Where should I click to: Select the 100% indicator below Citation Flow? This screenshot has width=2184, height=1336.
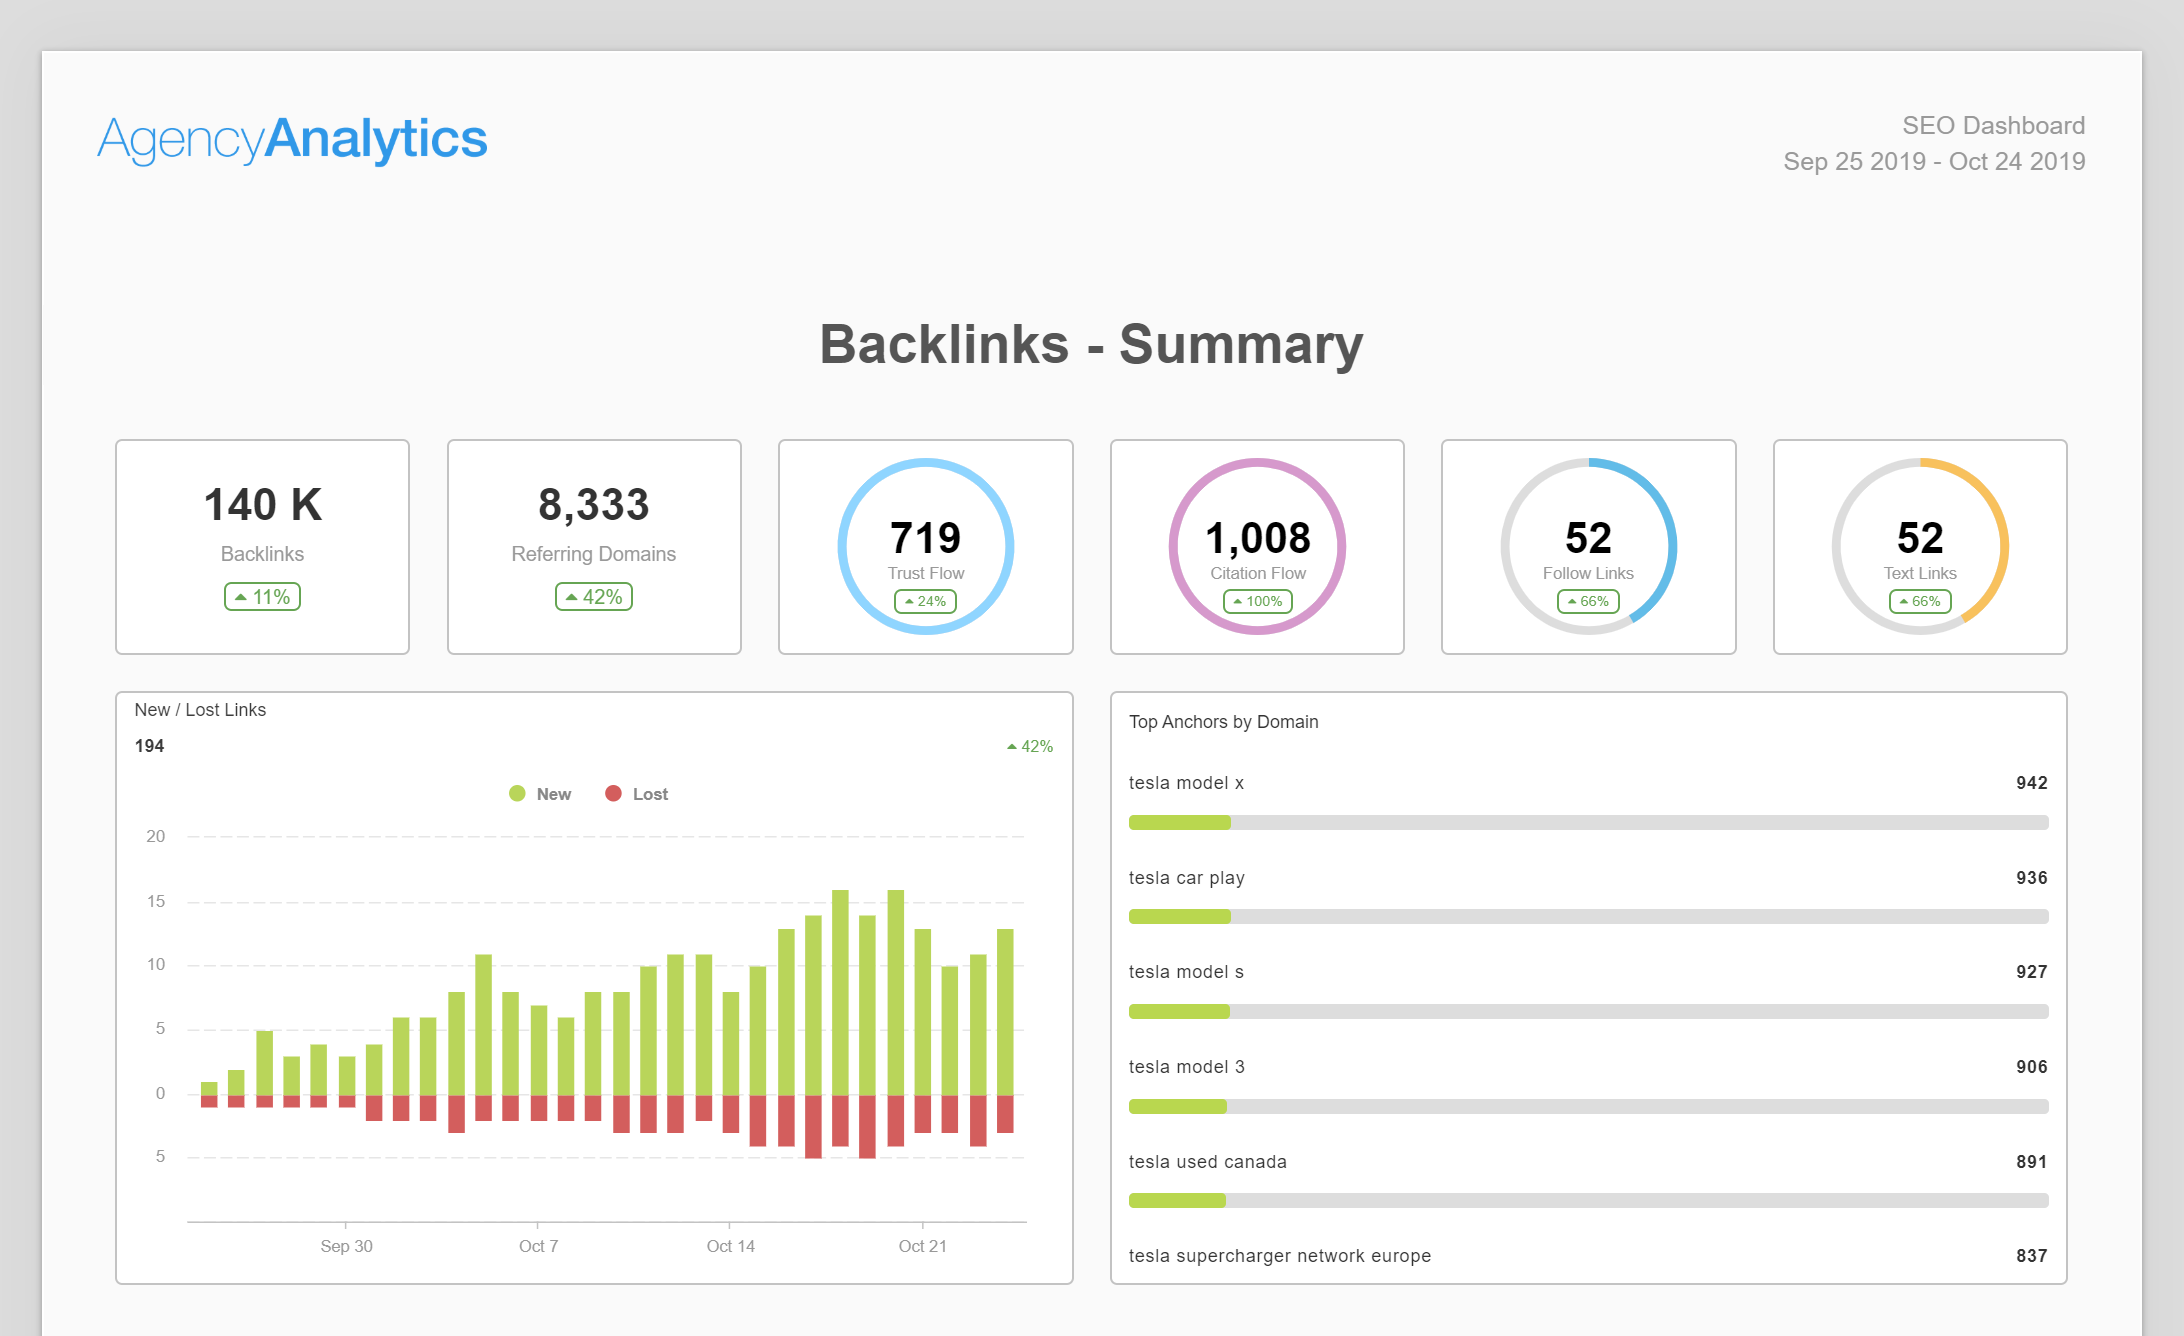1257,601
